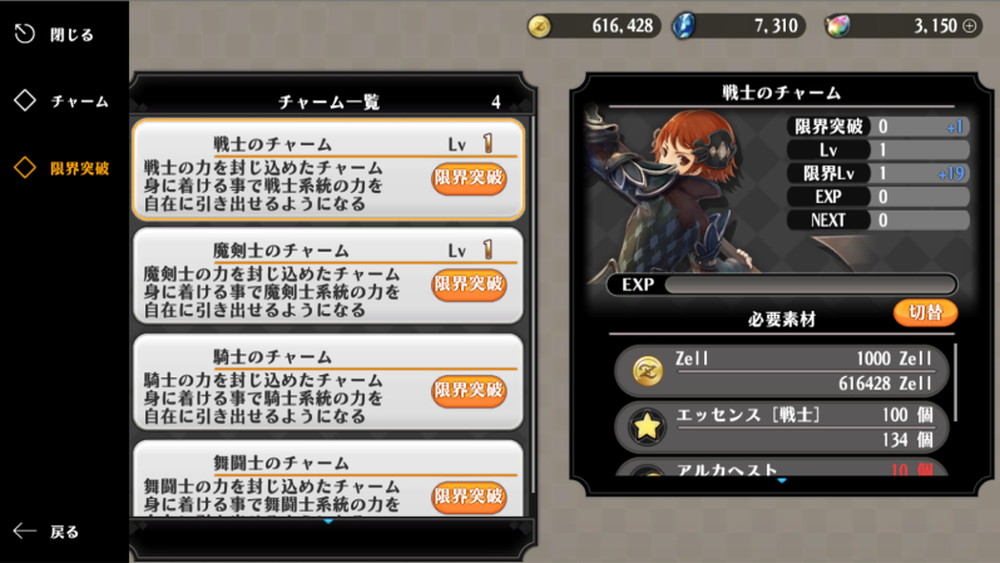Click the star icon for エッセンス [戦士]
Viewport: 1000px width, 563px height.
click(647, 427)
